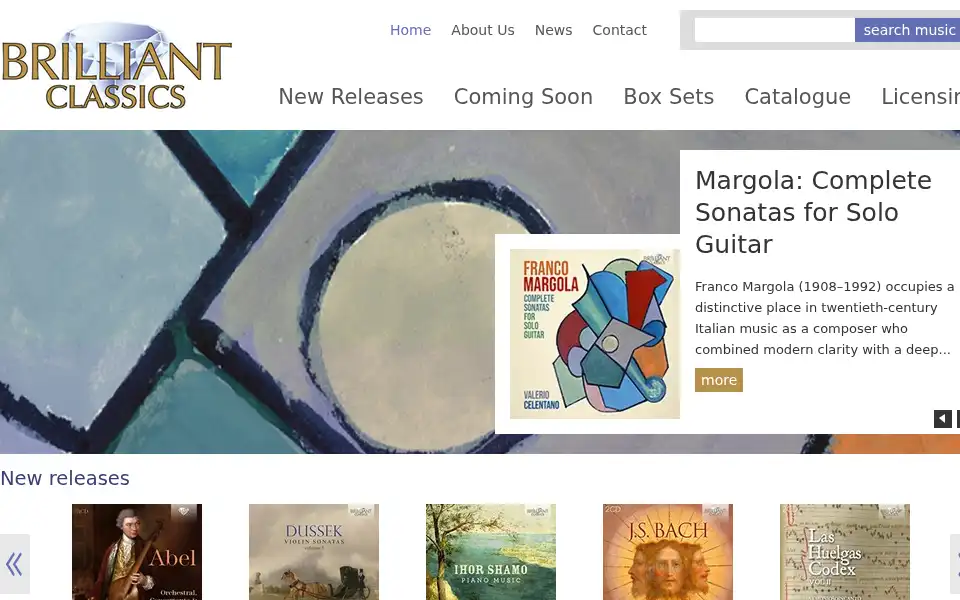Open Box Sets section
The height and width of the screenshot is (600, 960).
pyautogui.click(x=669, y=97)
